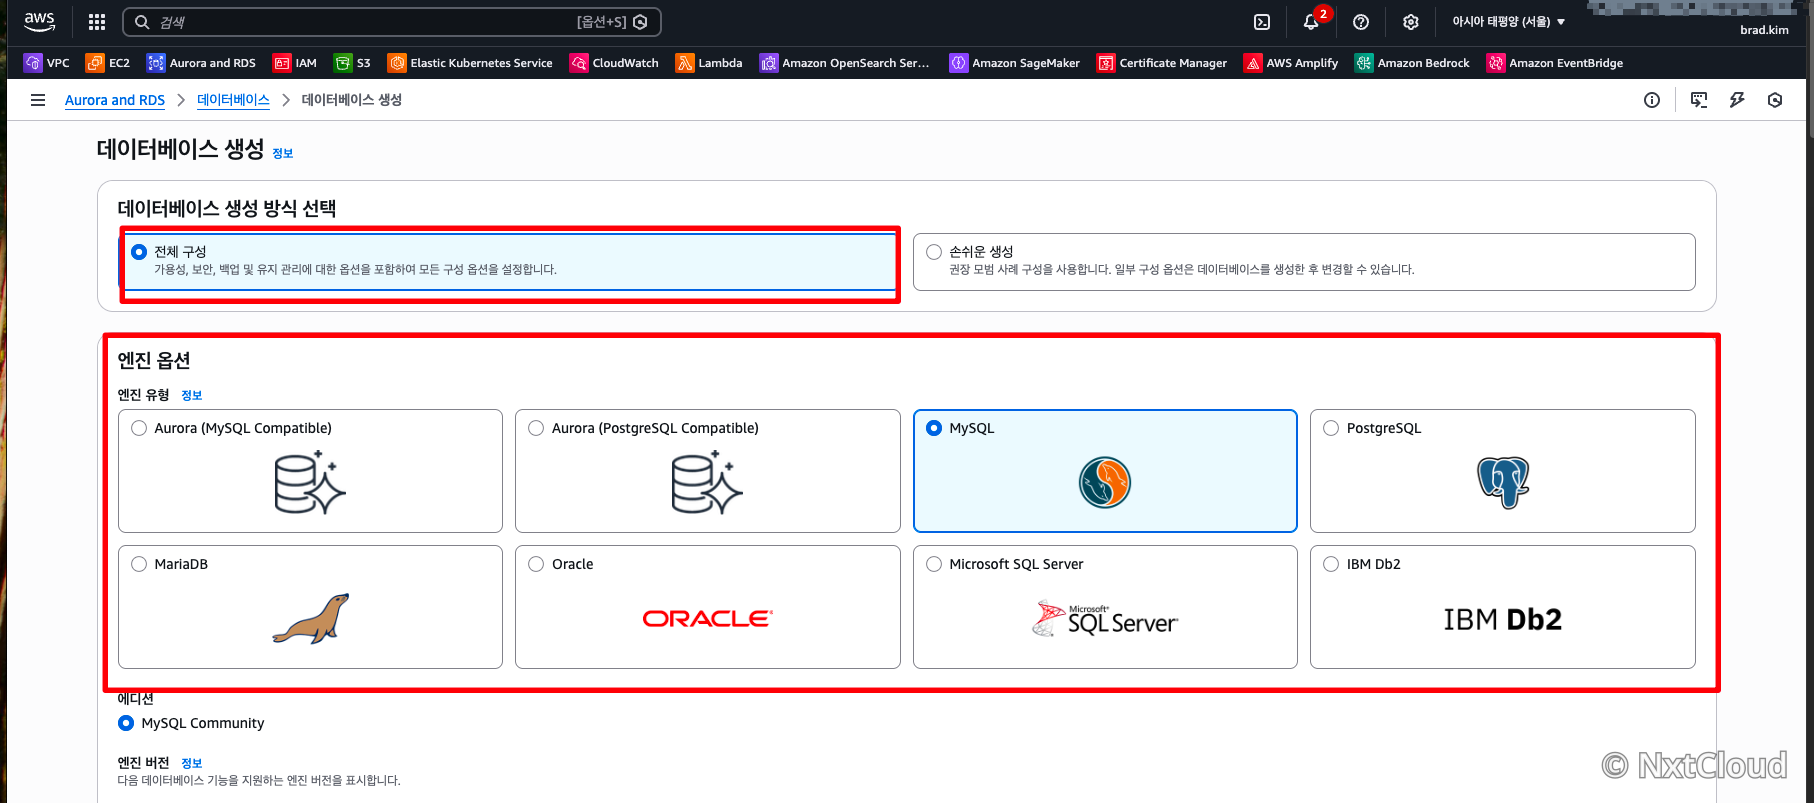This screenshot has height=803, width=1814.
Task: Open the S3 shortcut
Action: click(353, 63)
